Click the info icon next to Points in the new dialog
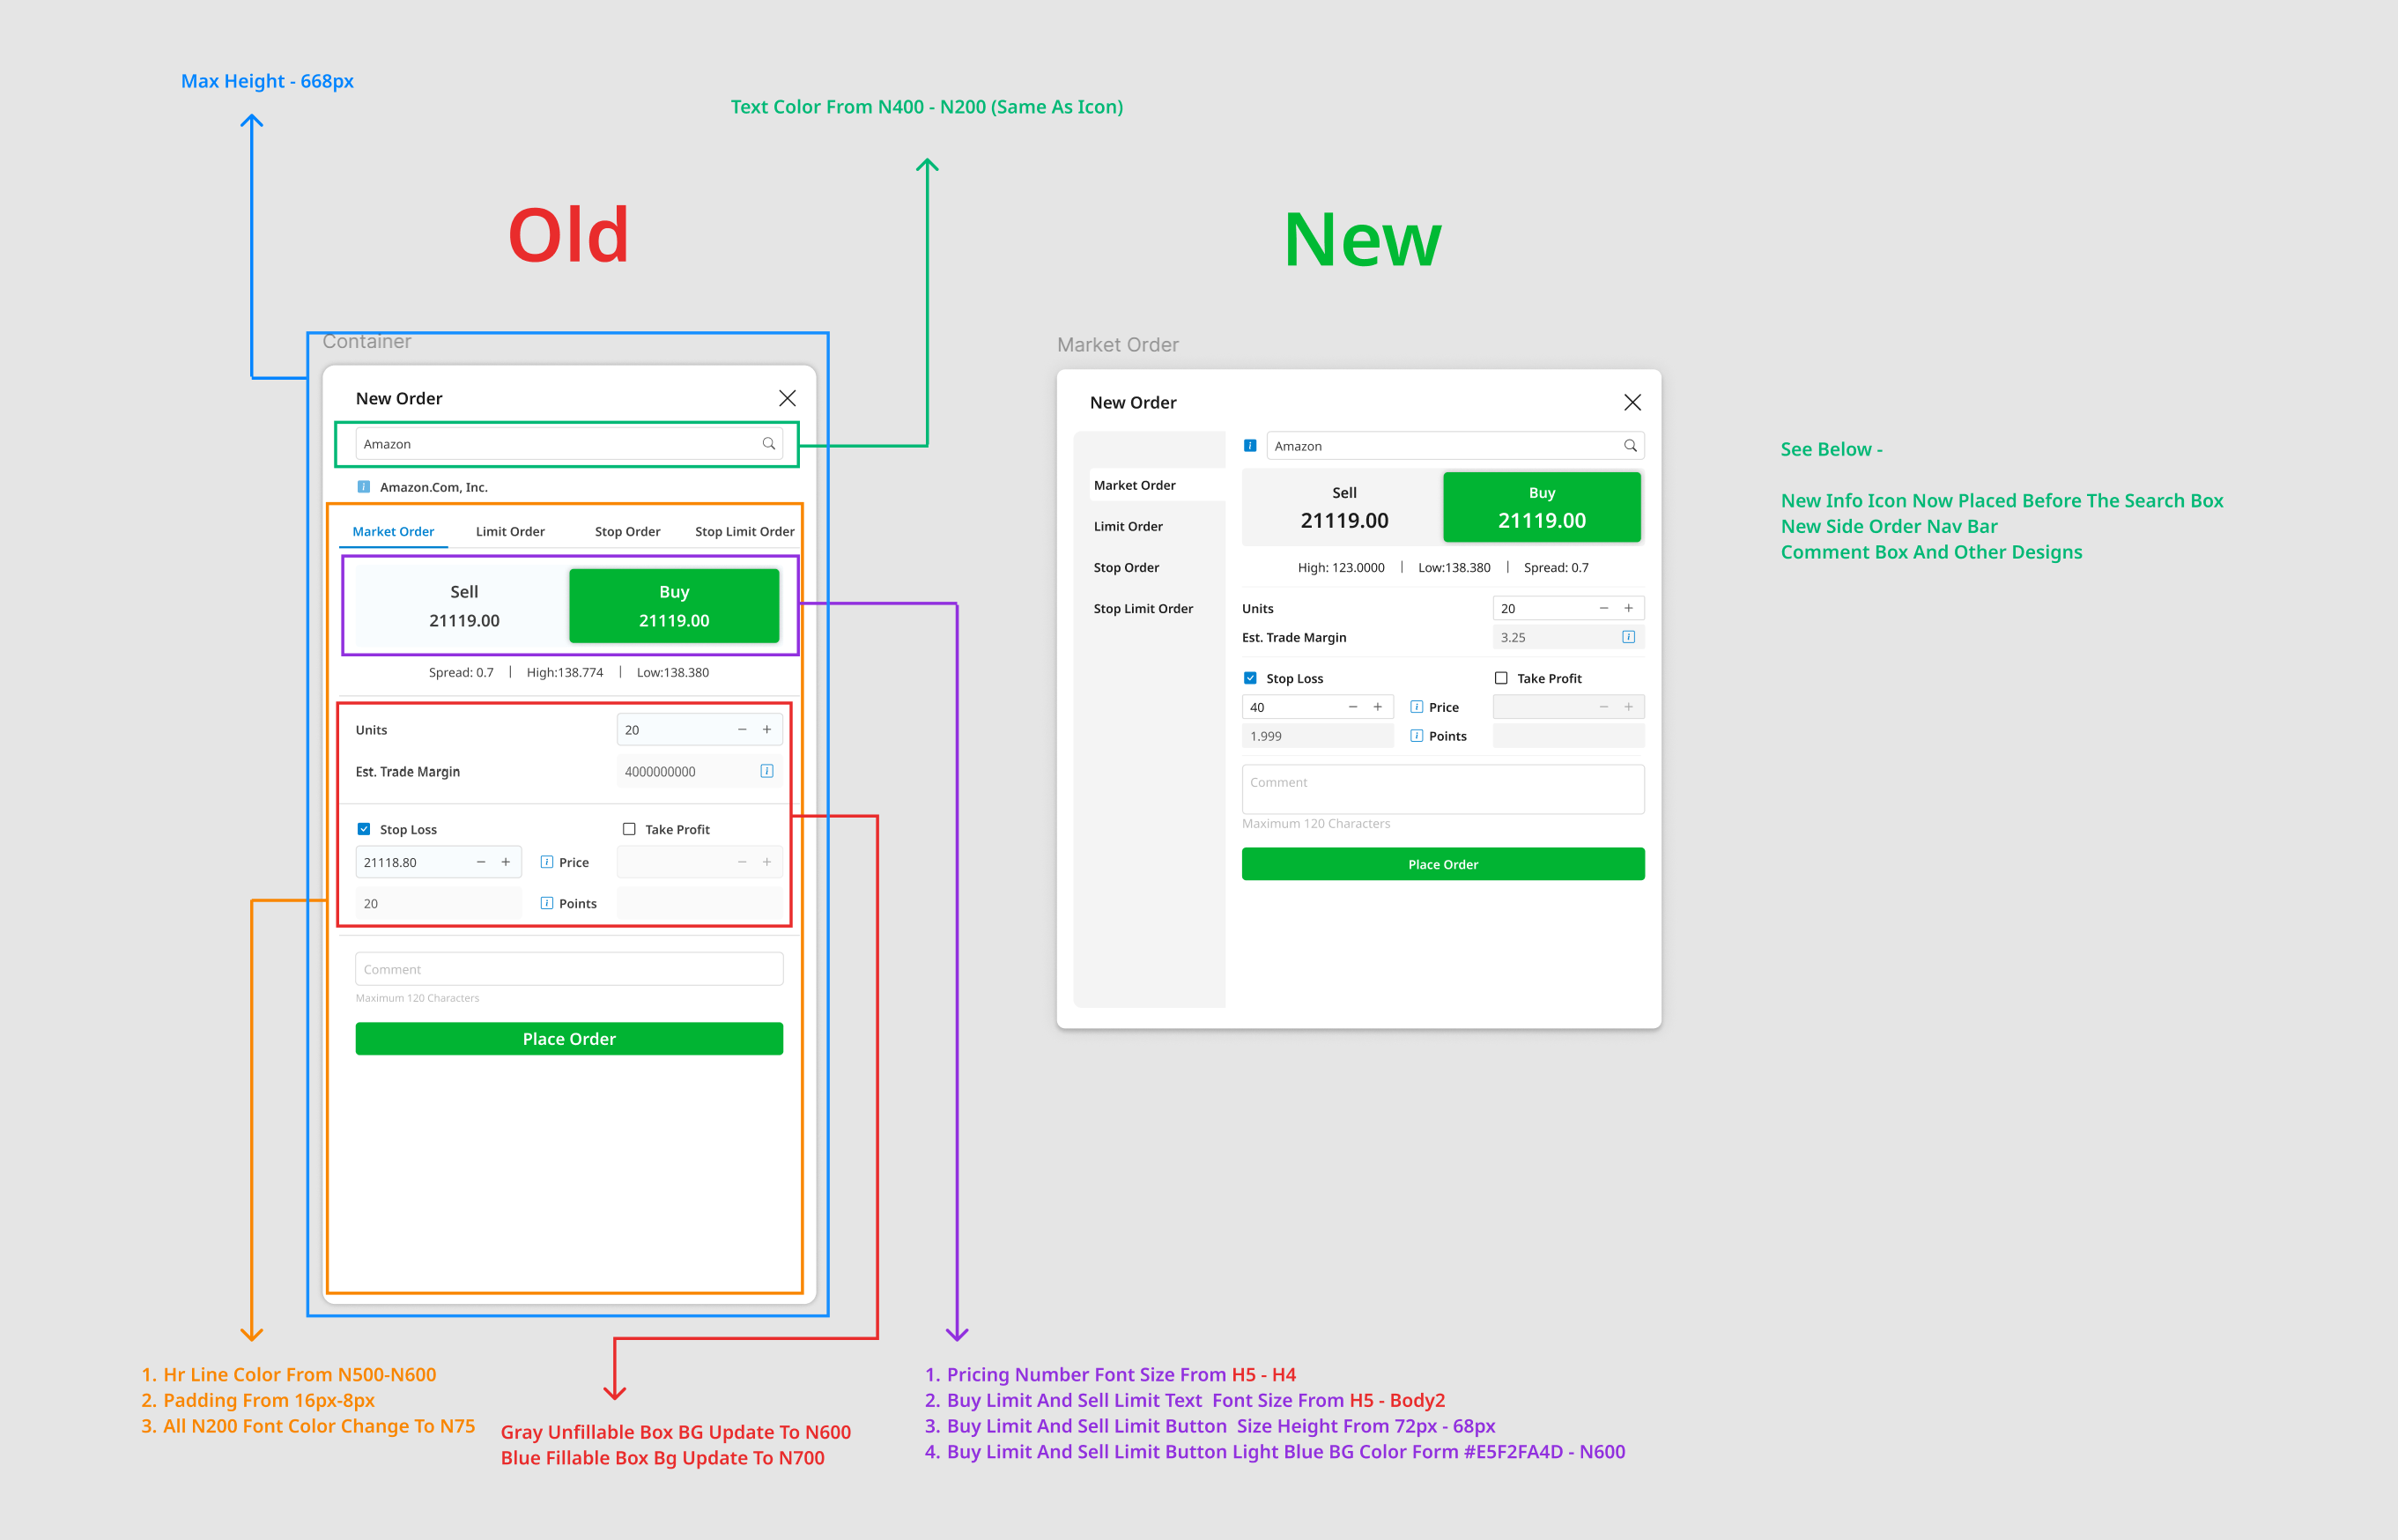This screenshot has width=2398, height=1540. pyautogui.click(x=1417, y=735)
